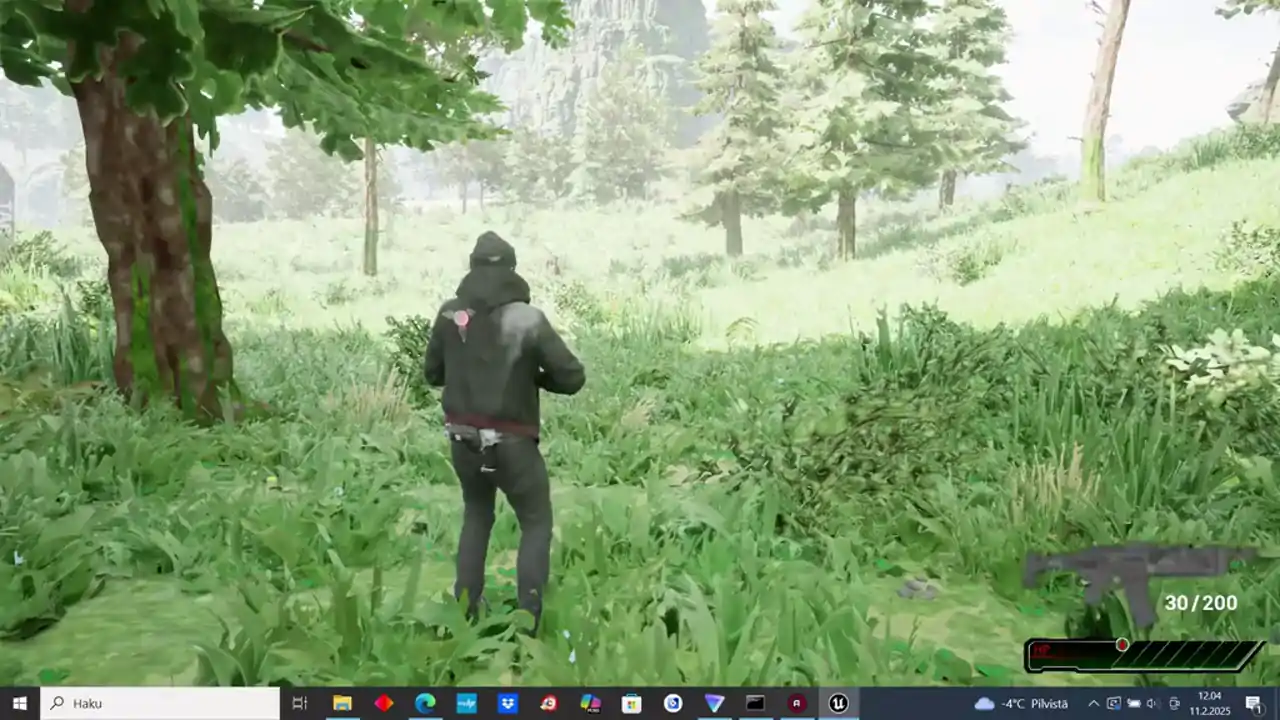
Task: Expand hidden system tray icons chevron
Action: point(1093,703)
